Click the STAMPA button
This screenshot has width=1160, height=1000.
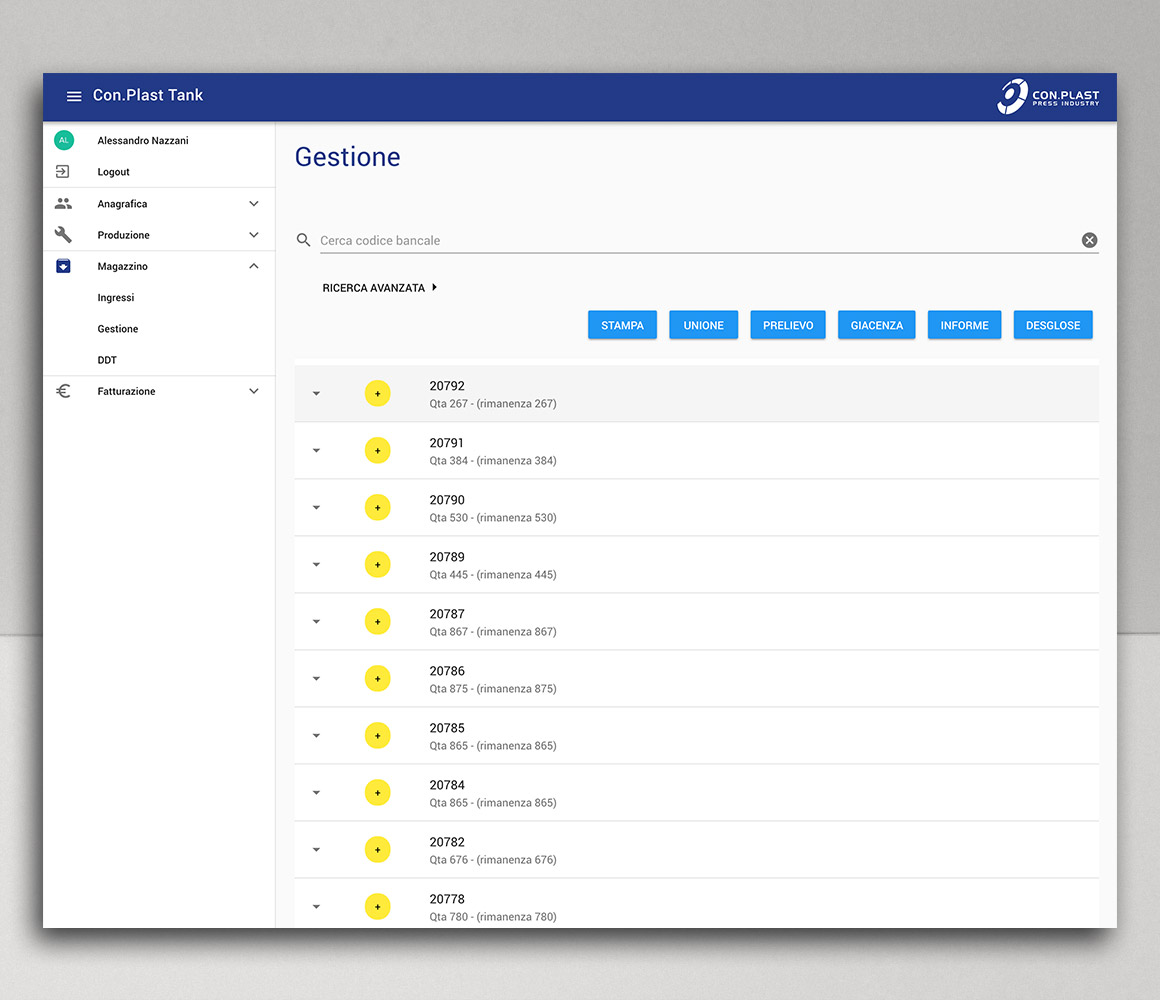tap(622, 325)
